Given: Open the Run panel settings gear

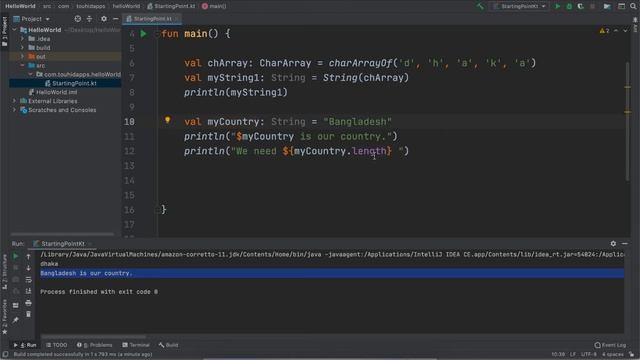Looking at the screenshot, I should (613, 244).
